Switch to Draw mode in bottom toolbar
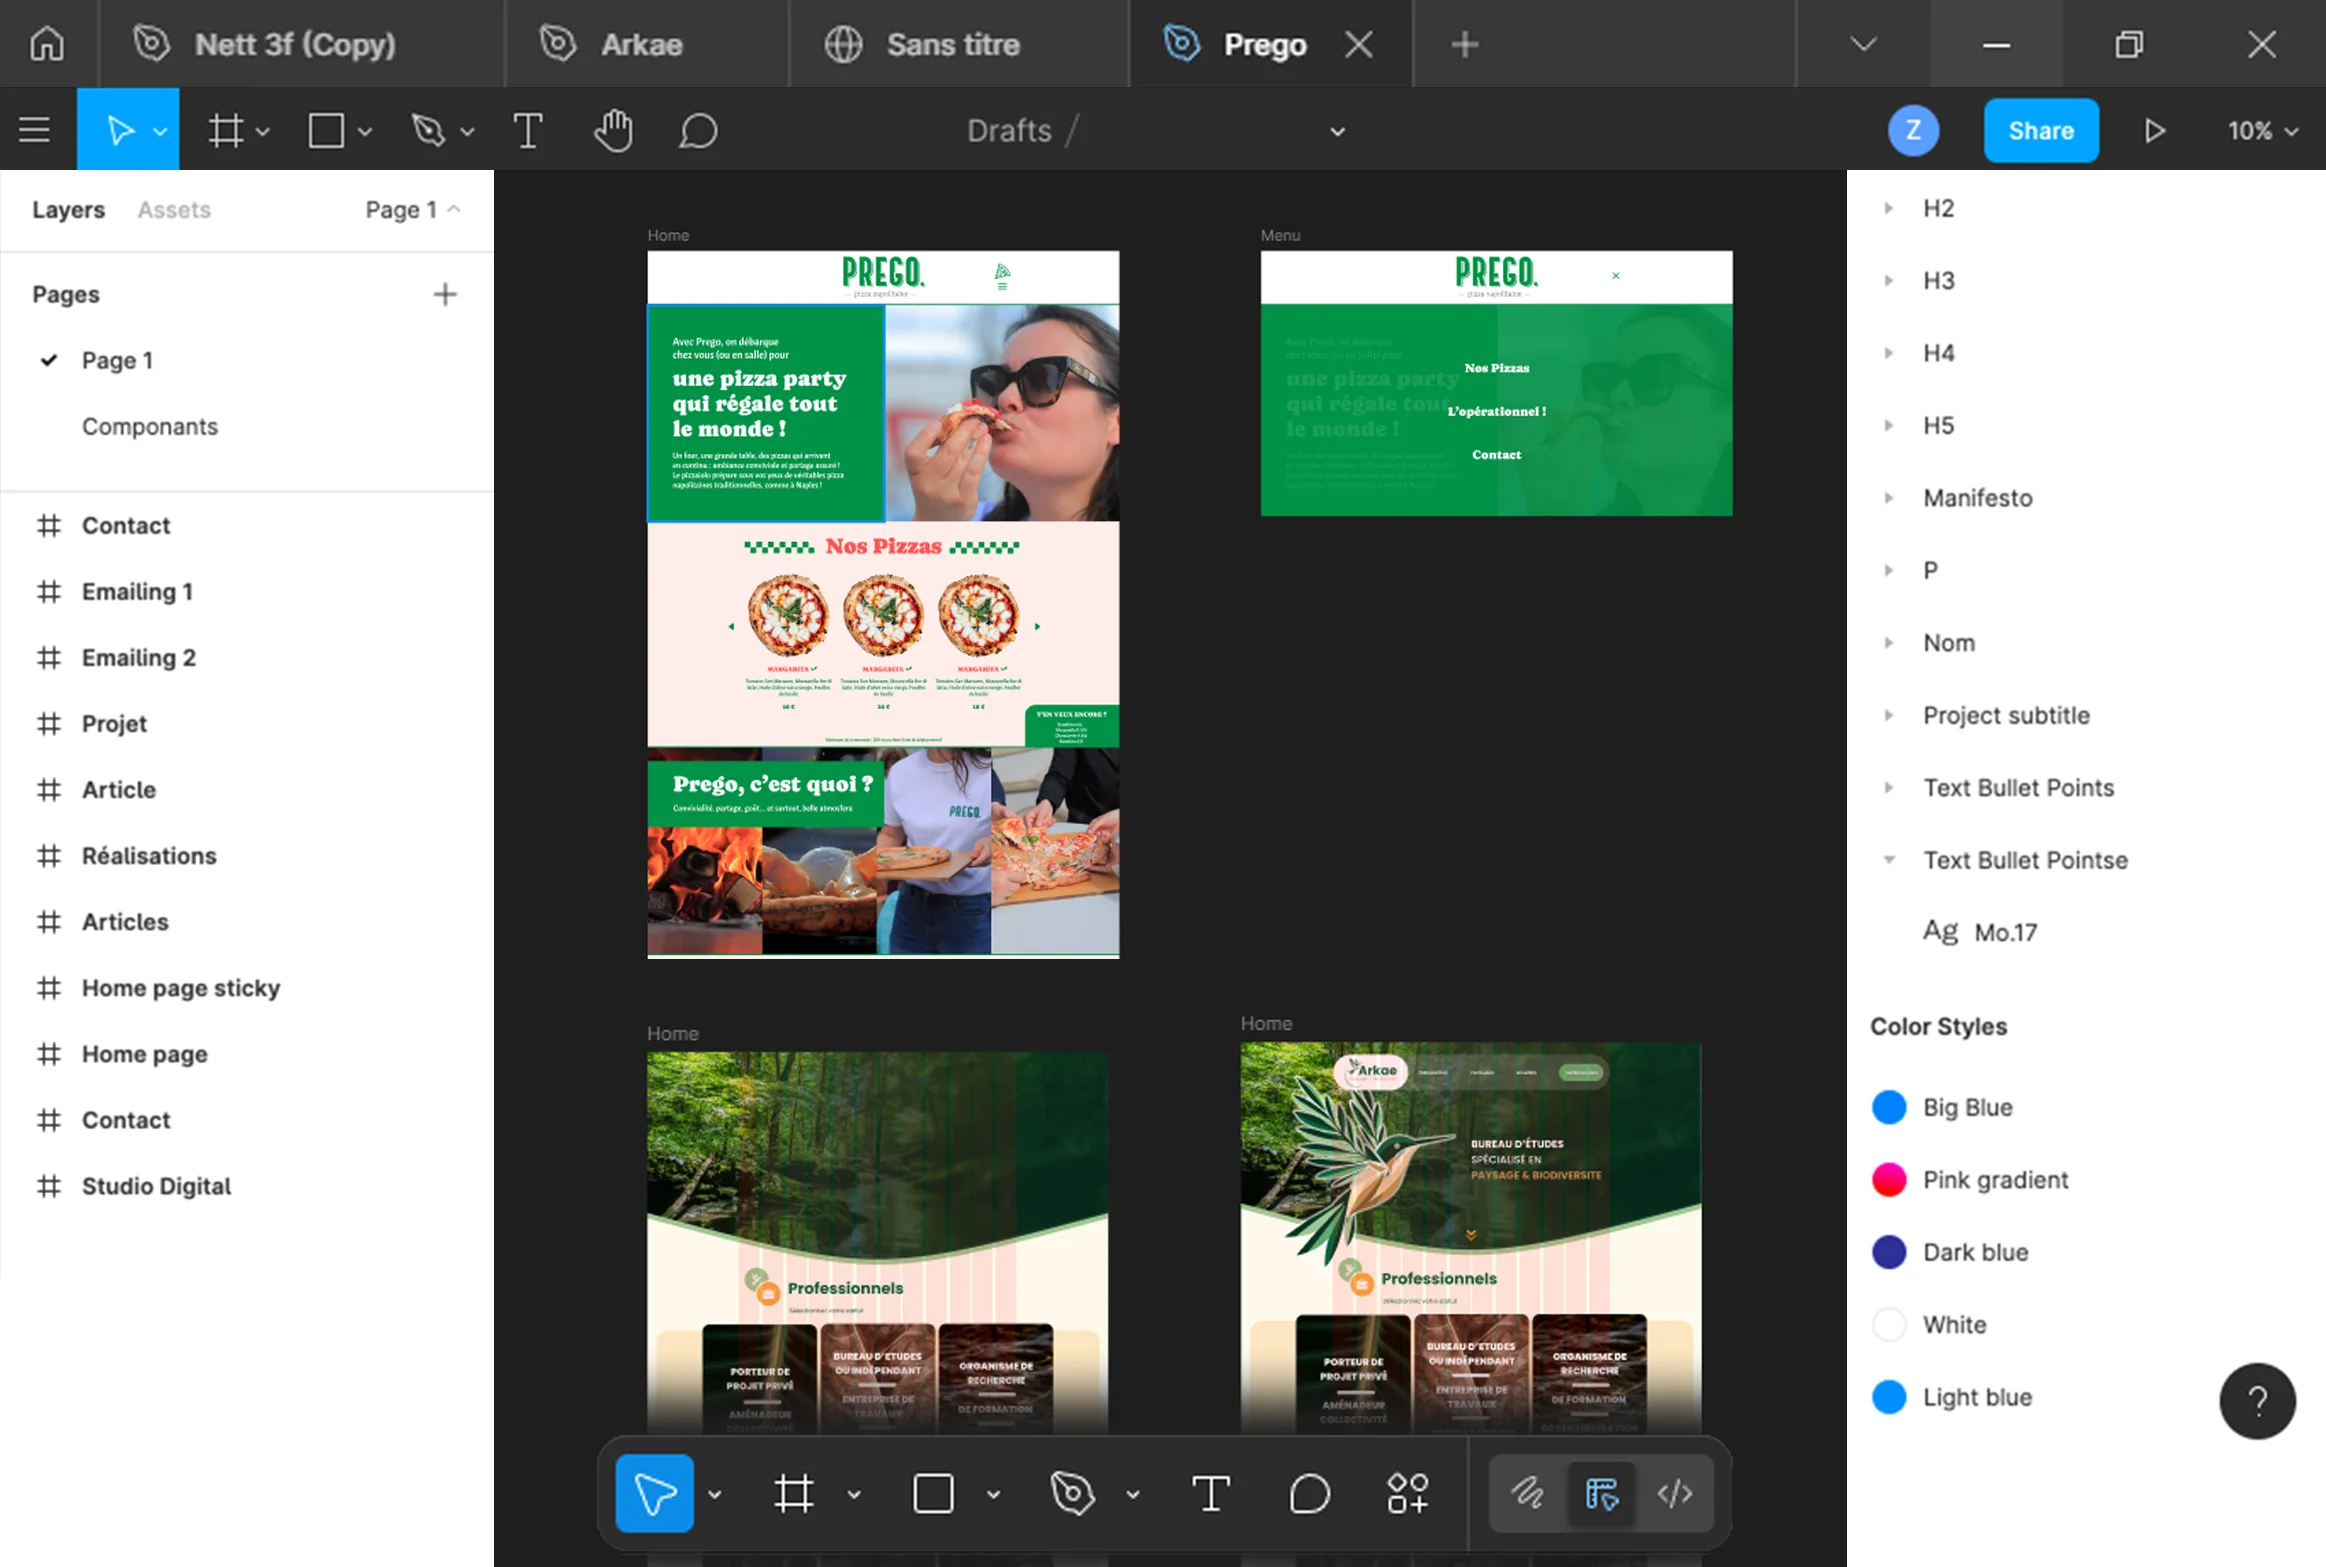Viewport: 2326px width, 1567px height. coord(1527,1493)
